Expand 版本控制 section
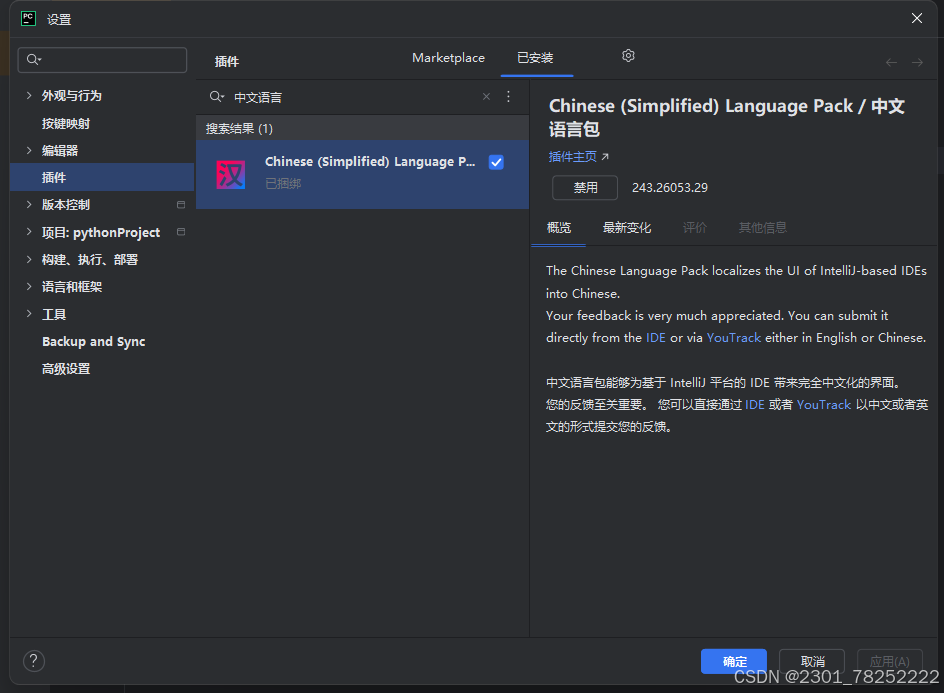 click(29, 205)
